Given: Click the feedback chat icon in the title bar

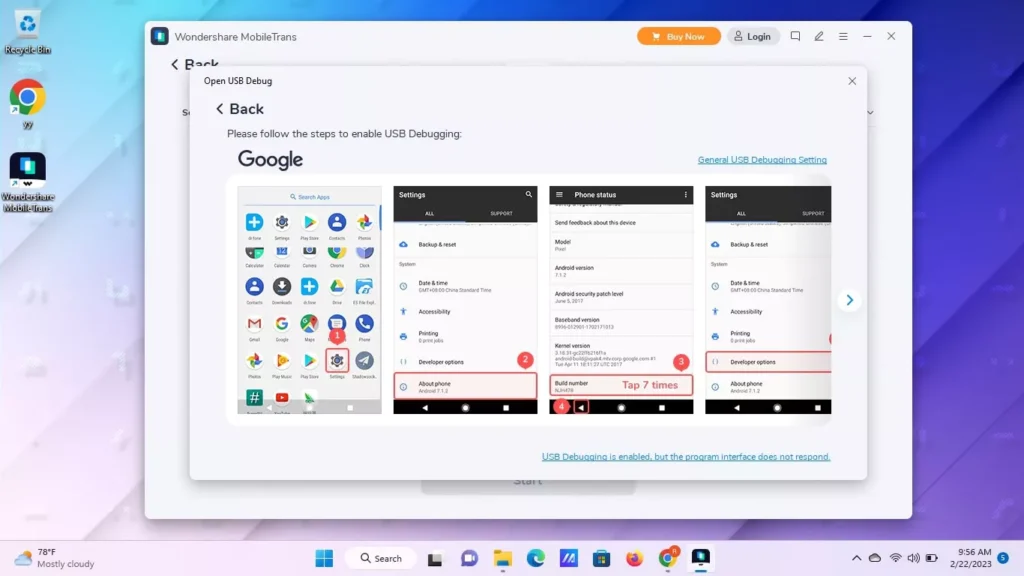Looking at the screenshot, I should pos(795,35).
